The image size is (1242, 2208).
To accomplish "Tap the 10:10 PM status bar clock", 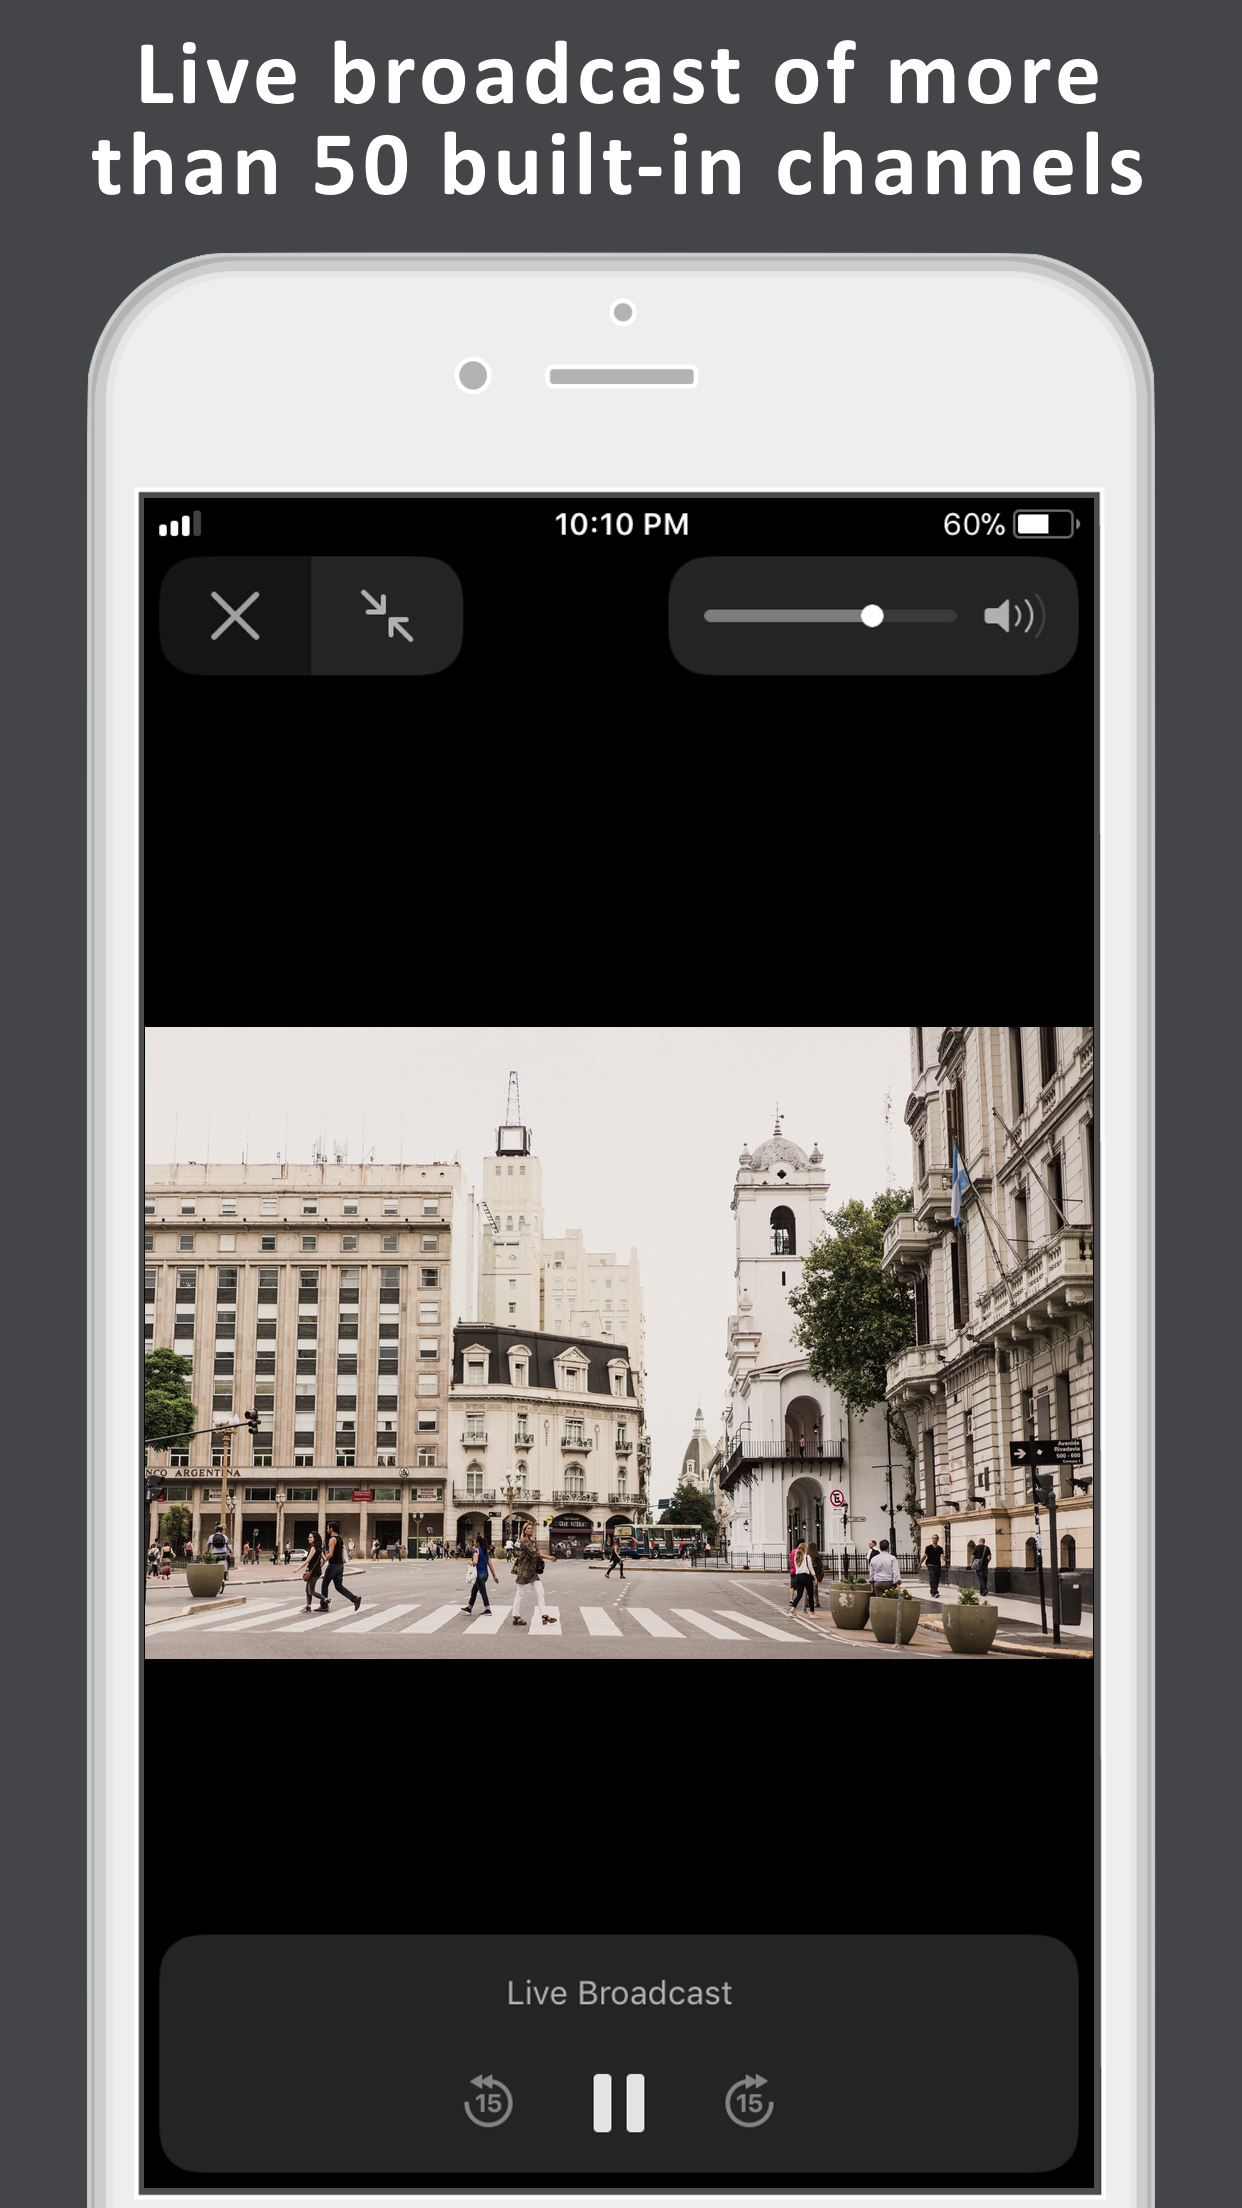I will point(621,524).
